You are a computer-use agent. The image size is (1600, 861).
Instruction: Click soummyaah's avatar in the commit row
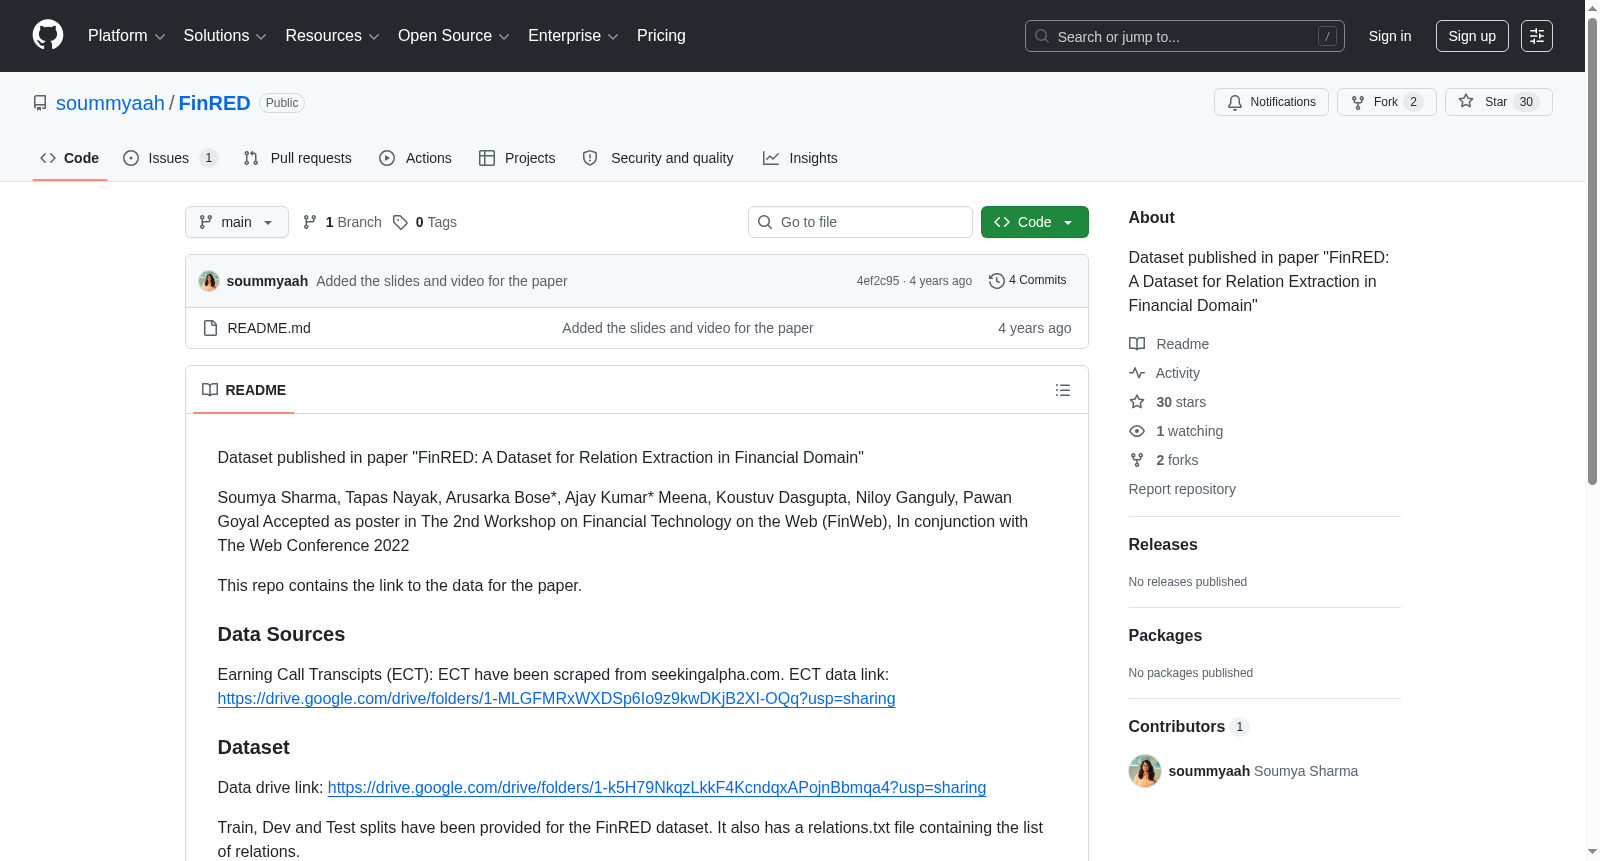pos(209,281)
